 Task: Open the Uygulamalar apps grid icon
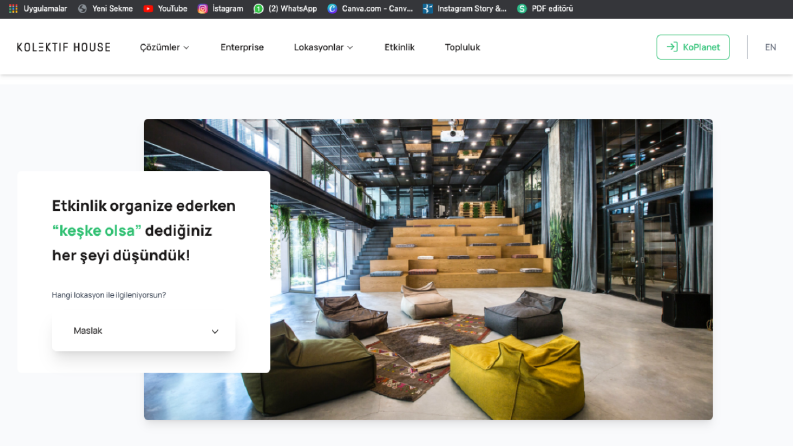pyautogui.click(x=13, y=9)
